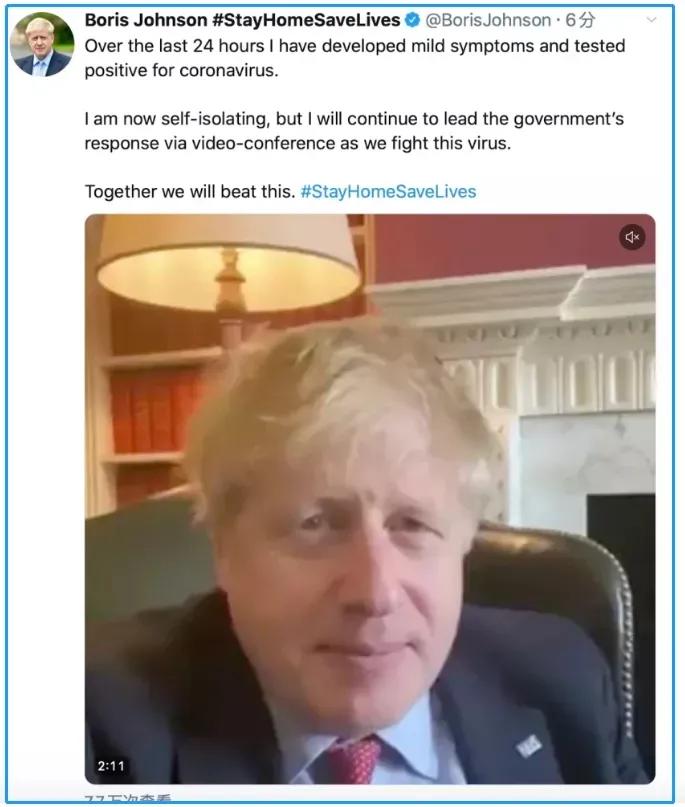Viewport: 685px width, 807px height.
Task: Play the embedded video of the tweet
Action: tap(370, 498)
